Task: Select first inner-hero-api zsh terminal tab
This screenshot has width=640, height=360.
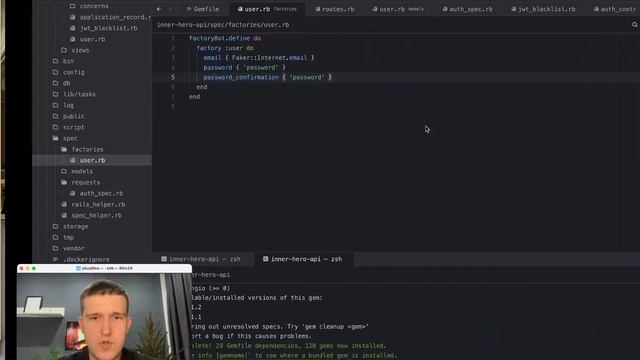Action: pyautogui.click(x=201, y=259)
